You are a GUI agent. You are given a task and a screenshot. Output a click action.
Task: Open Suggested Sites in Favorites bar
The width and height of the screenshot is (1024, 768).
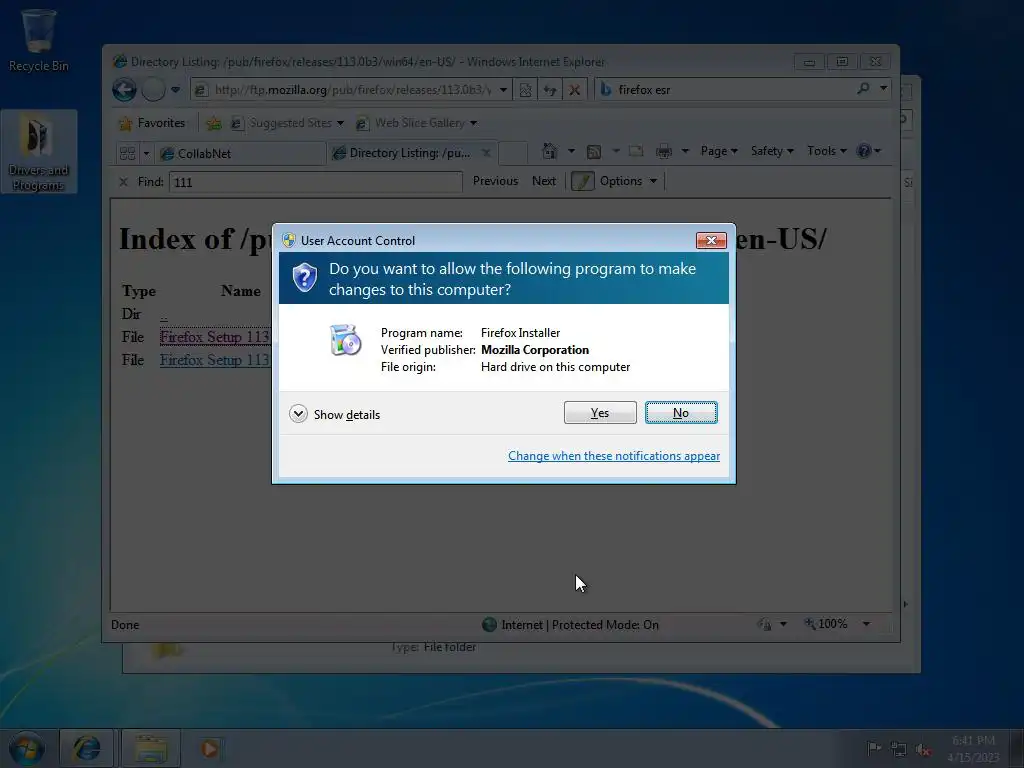(x=287, y=123)
